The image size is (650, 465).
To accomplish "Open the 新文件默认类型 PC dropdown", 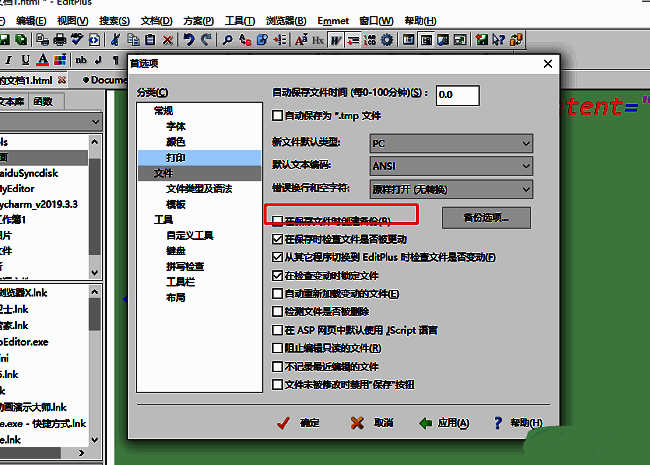I will coord(451,143).
